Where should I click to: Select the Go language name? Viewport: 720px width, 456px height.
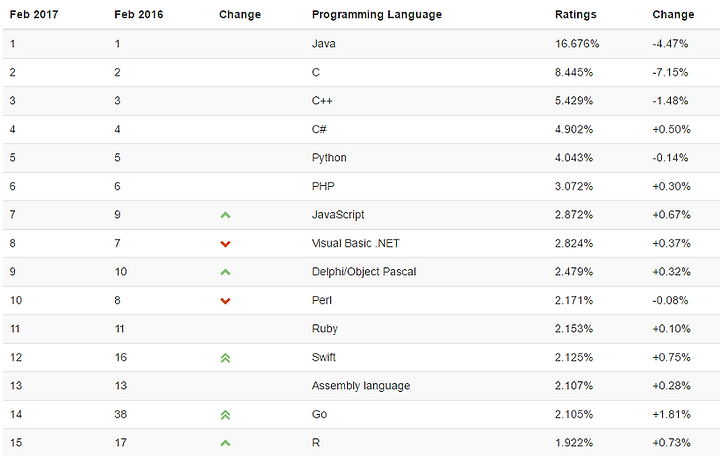pos(320,414)
